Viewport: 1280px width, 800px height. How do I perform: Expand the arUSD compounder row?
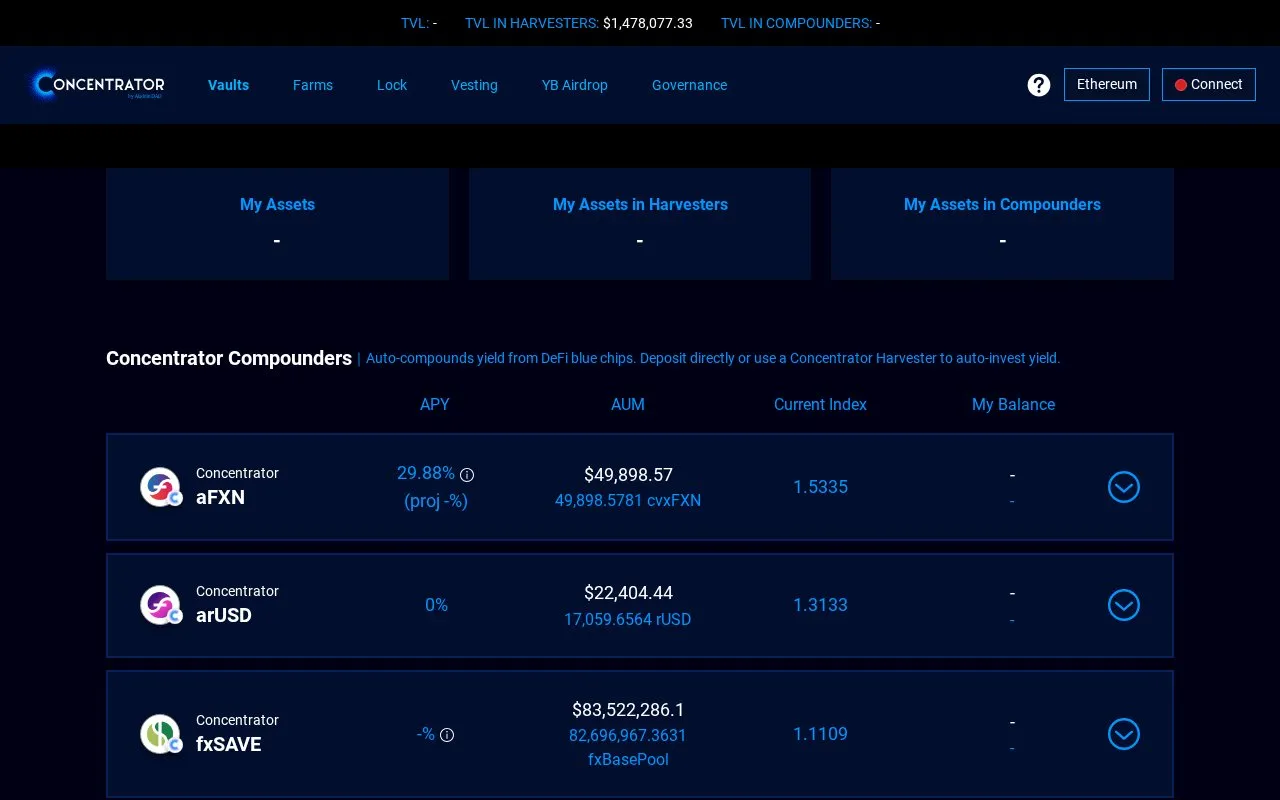(1124, 605)
